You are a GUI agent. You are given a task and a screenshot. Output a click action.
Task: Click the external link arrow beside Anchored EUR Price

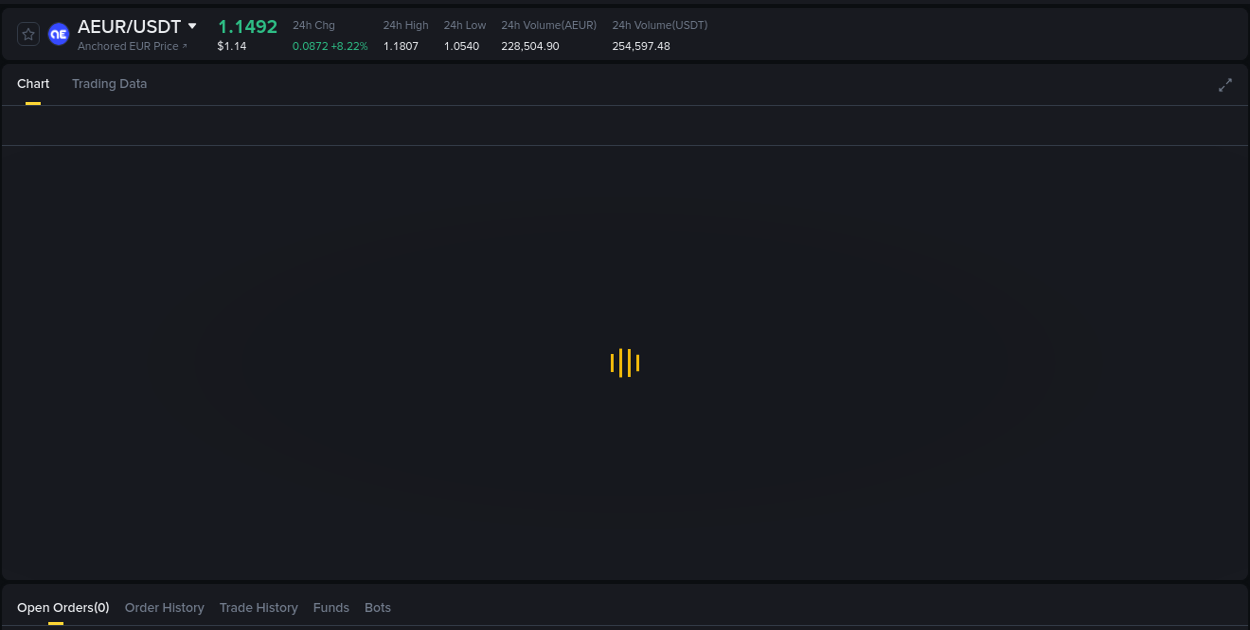(x=185, y=46)
